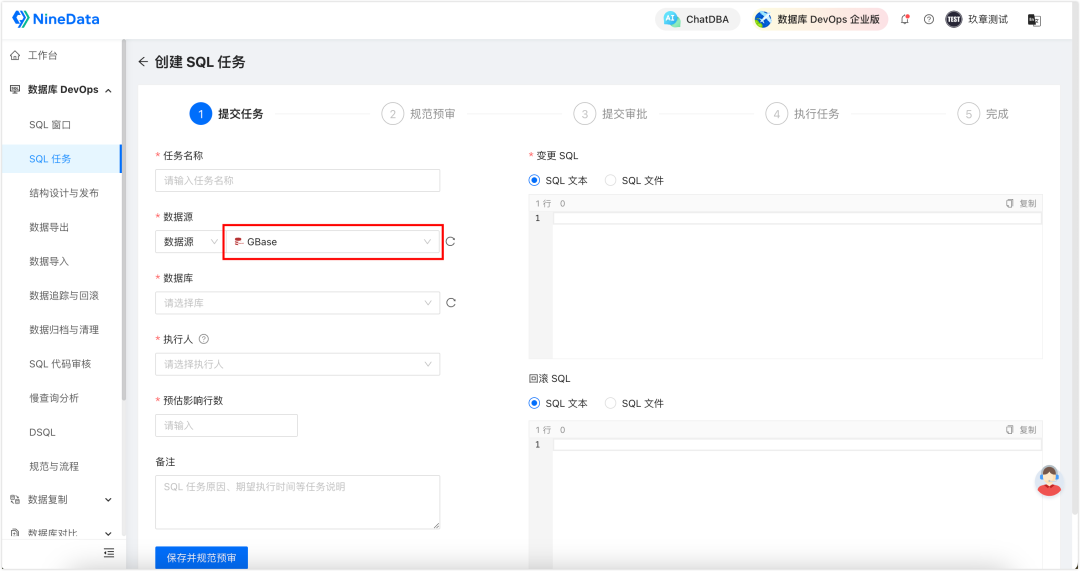Refresh the GBase data source list

tap(450, 242)
